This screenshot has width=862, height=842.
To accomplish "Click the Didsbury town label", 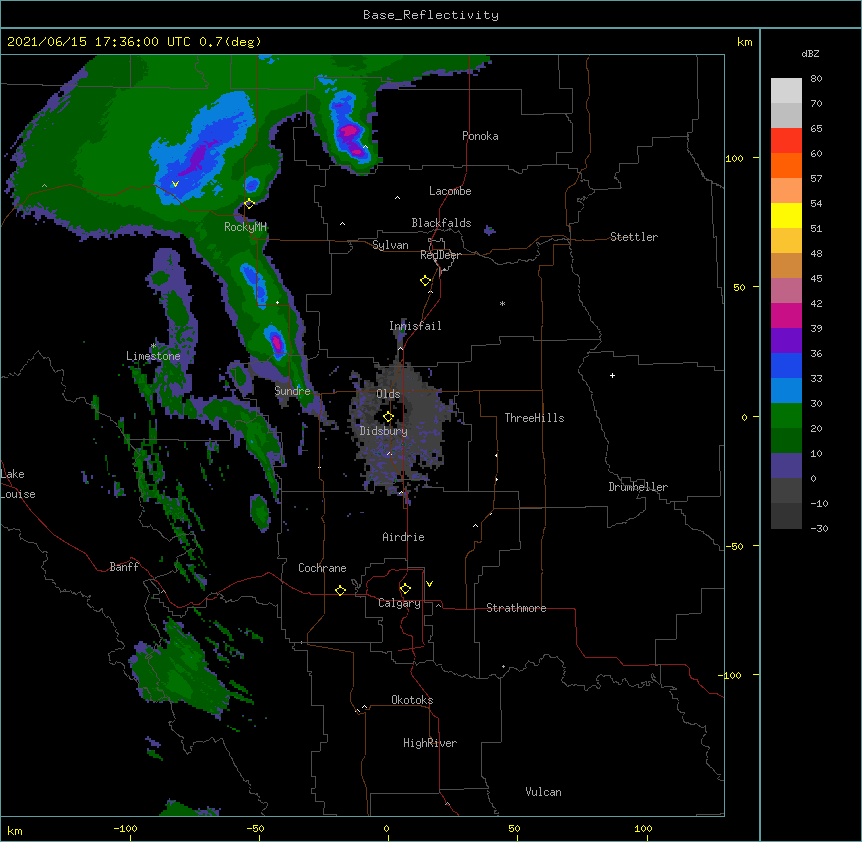I will [x=384, y=431].
